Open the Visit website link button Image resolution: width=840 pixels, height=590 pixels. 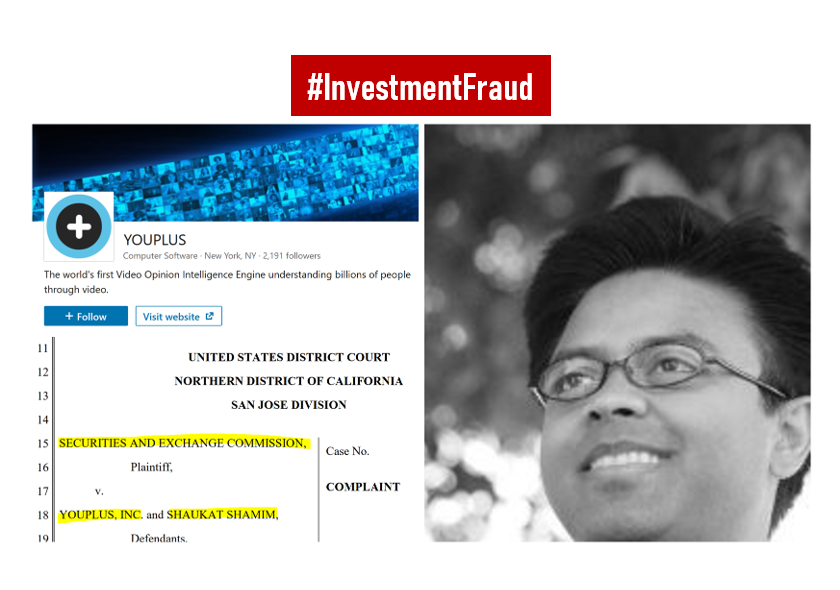point(178,316)
